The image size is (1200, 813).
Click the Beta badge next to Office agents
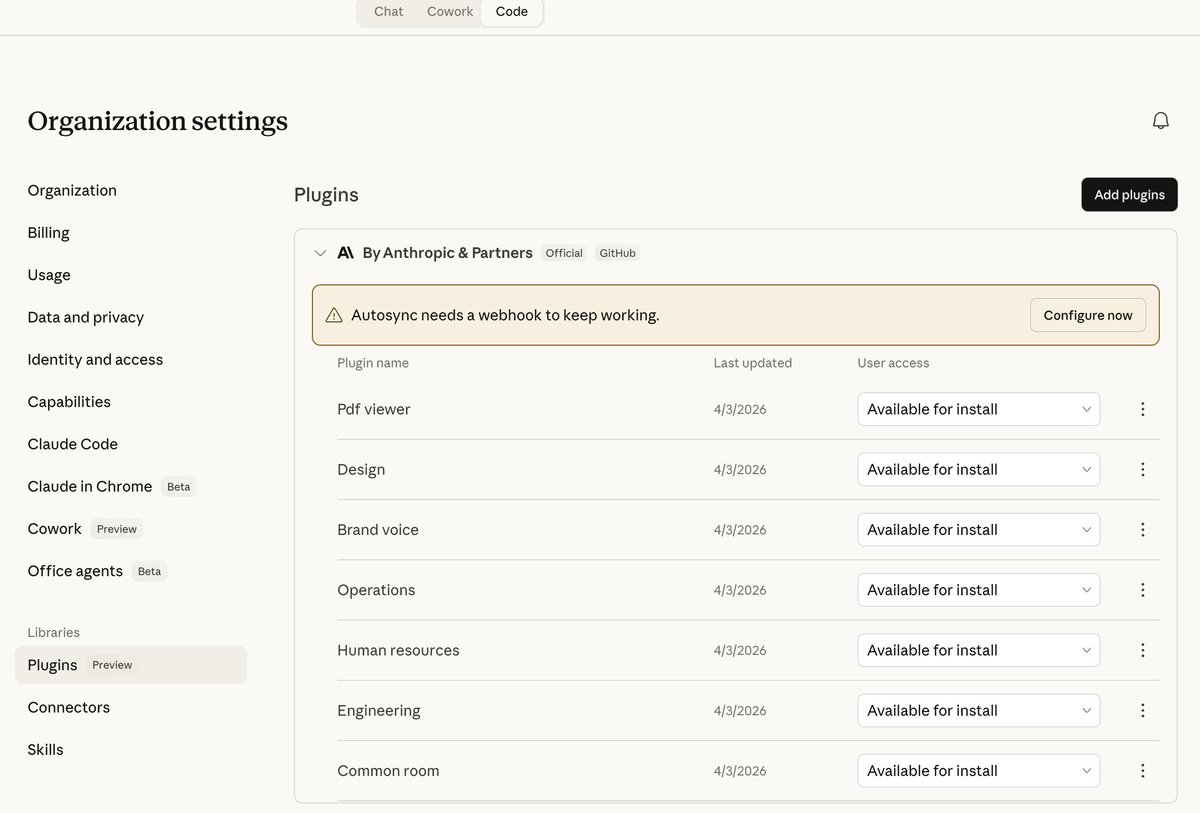click(x=149, y=571)
